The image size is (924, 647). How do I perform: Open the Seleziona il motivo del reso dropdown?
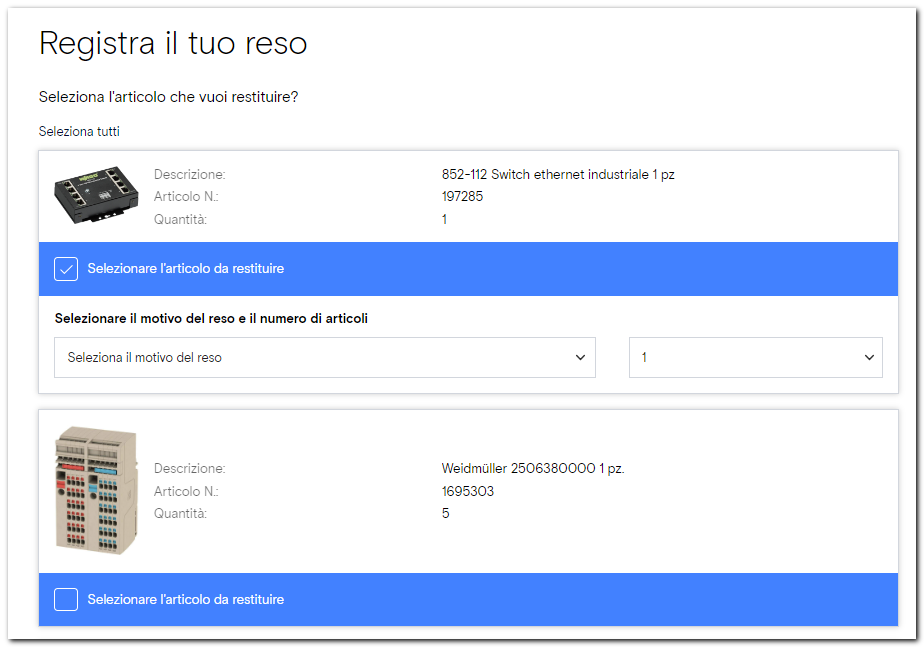324,357
